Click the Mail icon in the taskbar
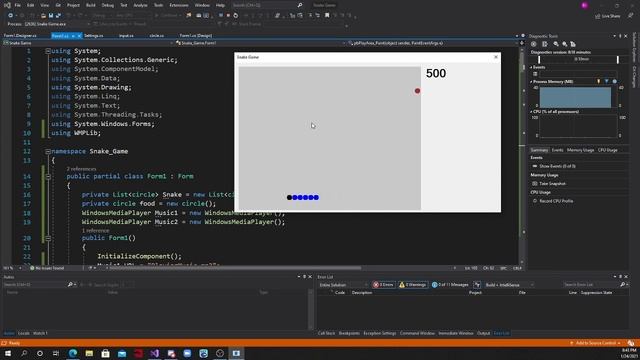The height and width of the screenshot is (360, 640). (x=122, y=353)
